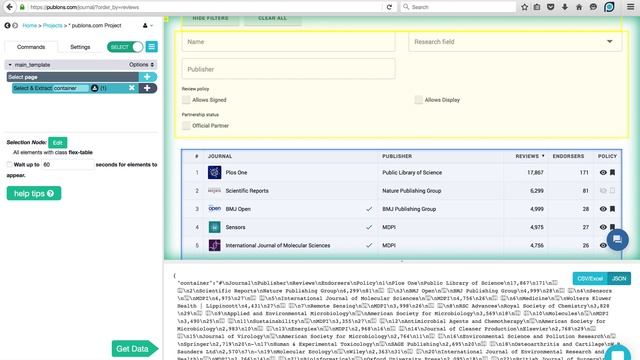Click download icon on container command

(x=94, y=88)
